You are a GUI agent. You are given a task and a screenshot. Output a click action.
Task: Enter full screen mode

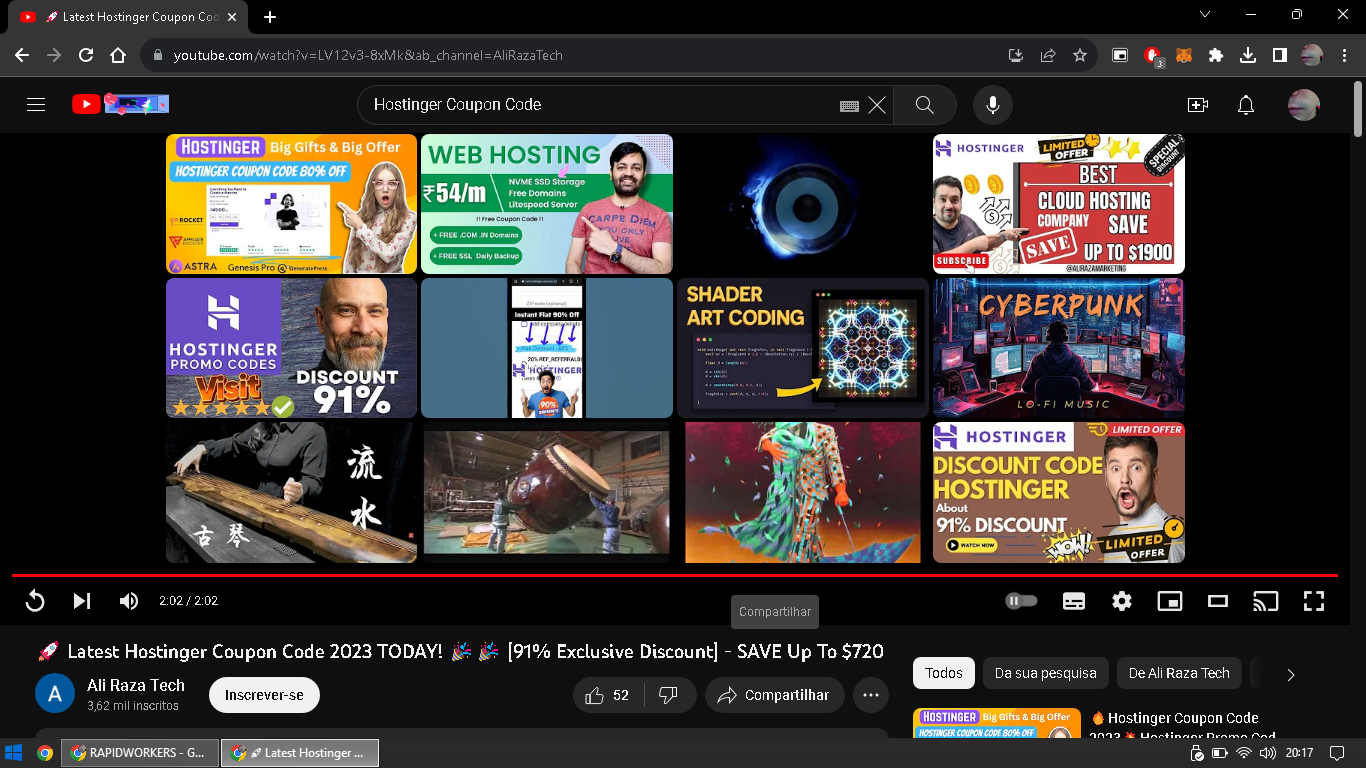click(x=1314, y=601)
